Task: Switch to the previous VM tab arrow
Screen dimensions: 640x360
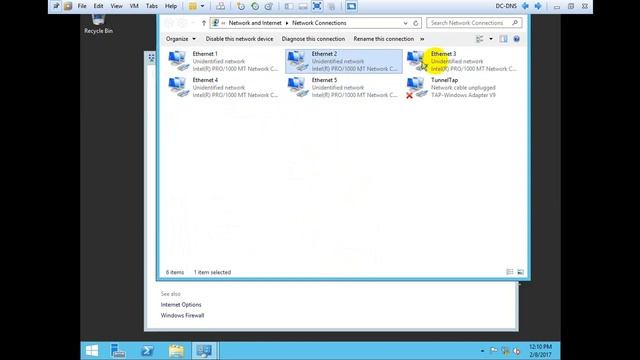Action: (525, 6)
